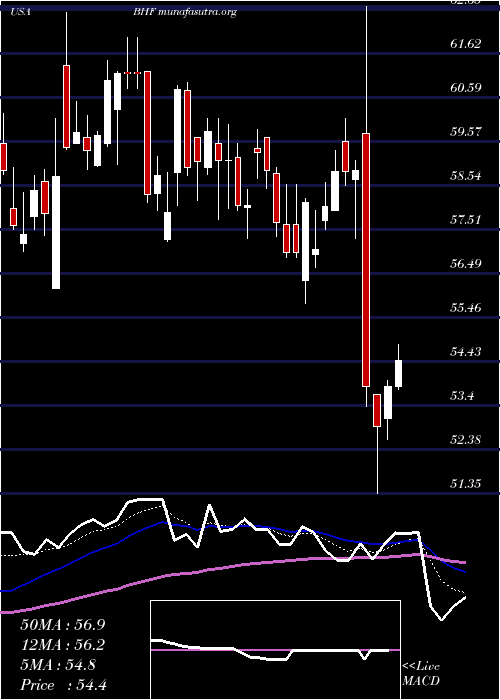Click the <<Live MACD label
Screen dimensions: 500x700
coord(421,674)
